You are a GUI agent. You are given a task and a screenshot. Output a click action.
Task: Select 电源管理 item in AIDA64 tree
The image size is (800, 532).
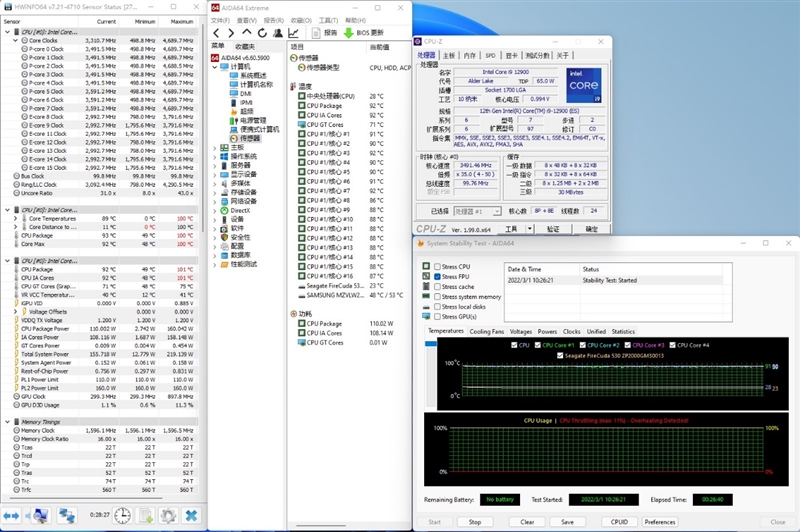(x=253, y=120)
